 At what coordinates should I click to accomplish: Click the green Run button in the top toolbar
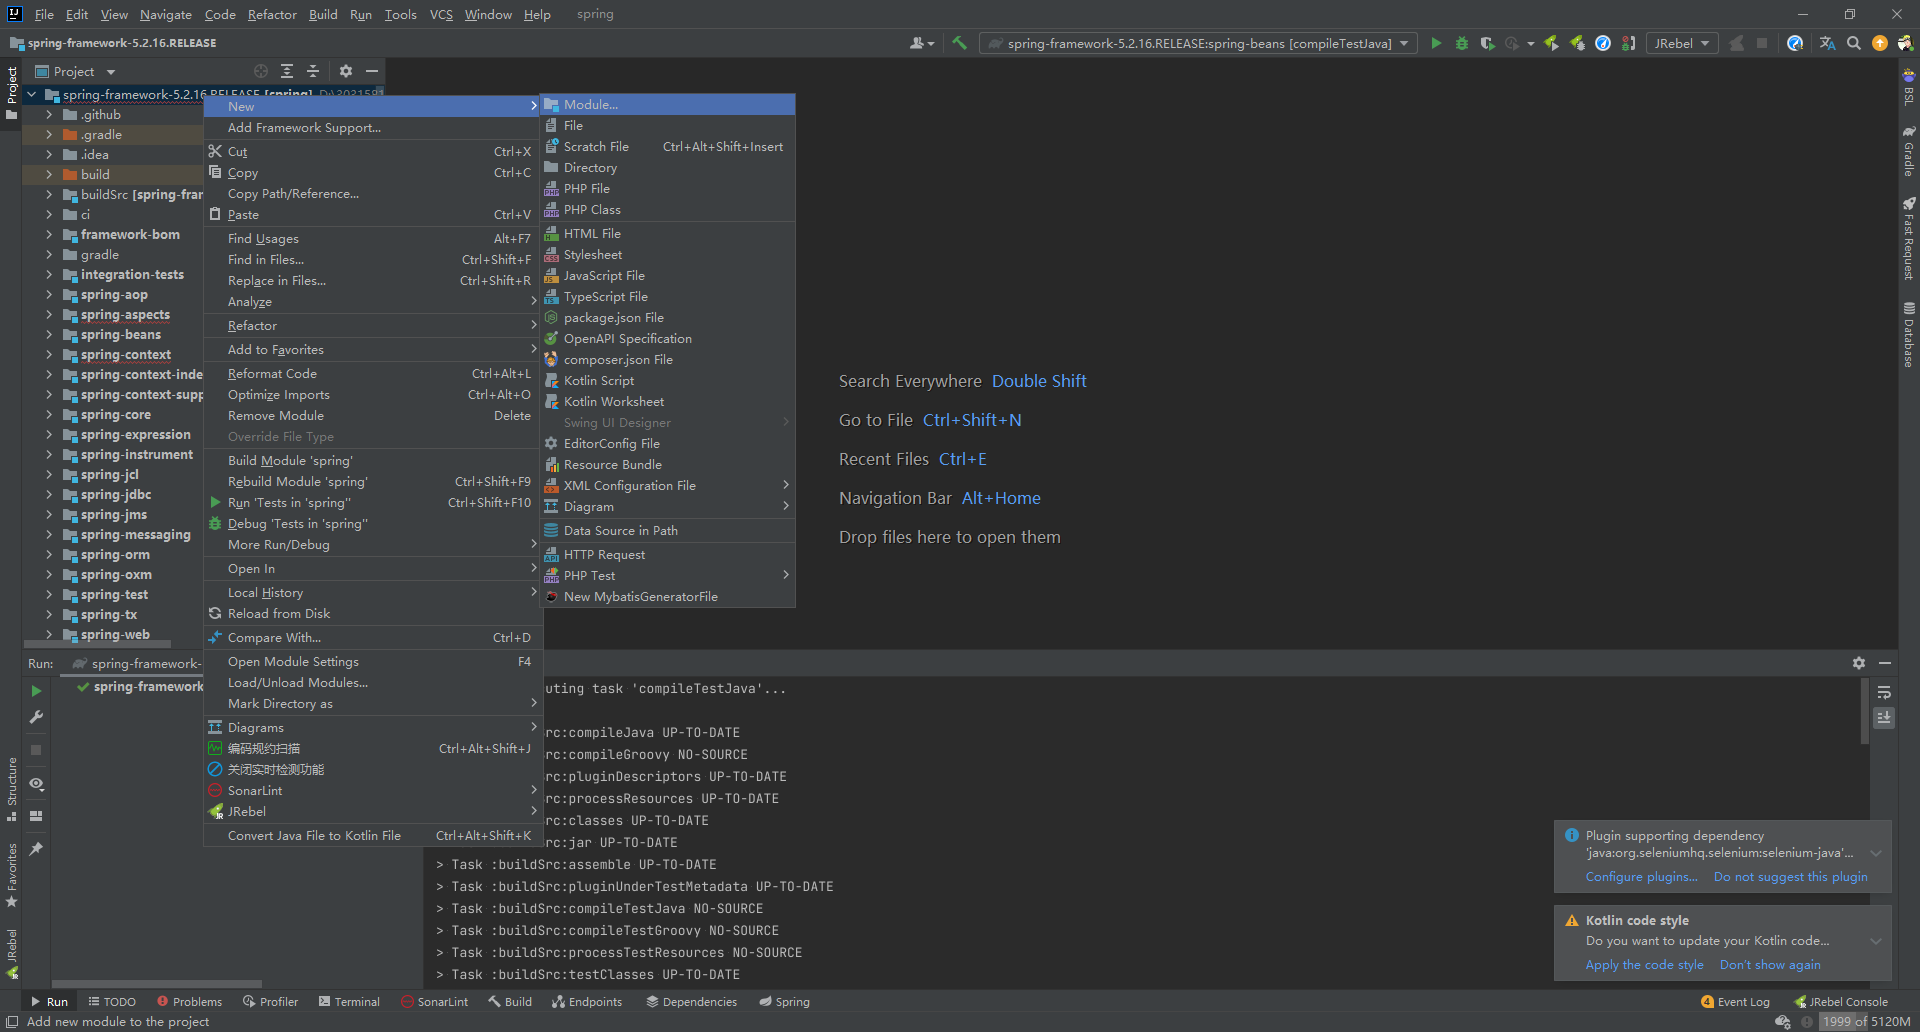pos(1436,43)
